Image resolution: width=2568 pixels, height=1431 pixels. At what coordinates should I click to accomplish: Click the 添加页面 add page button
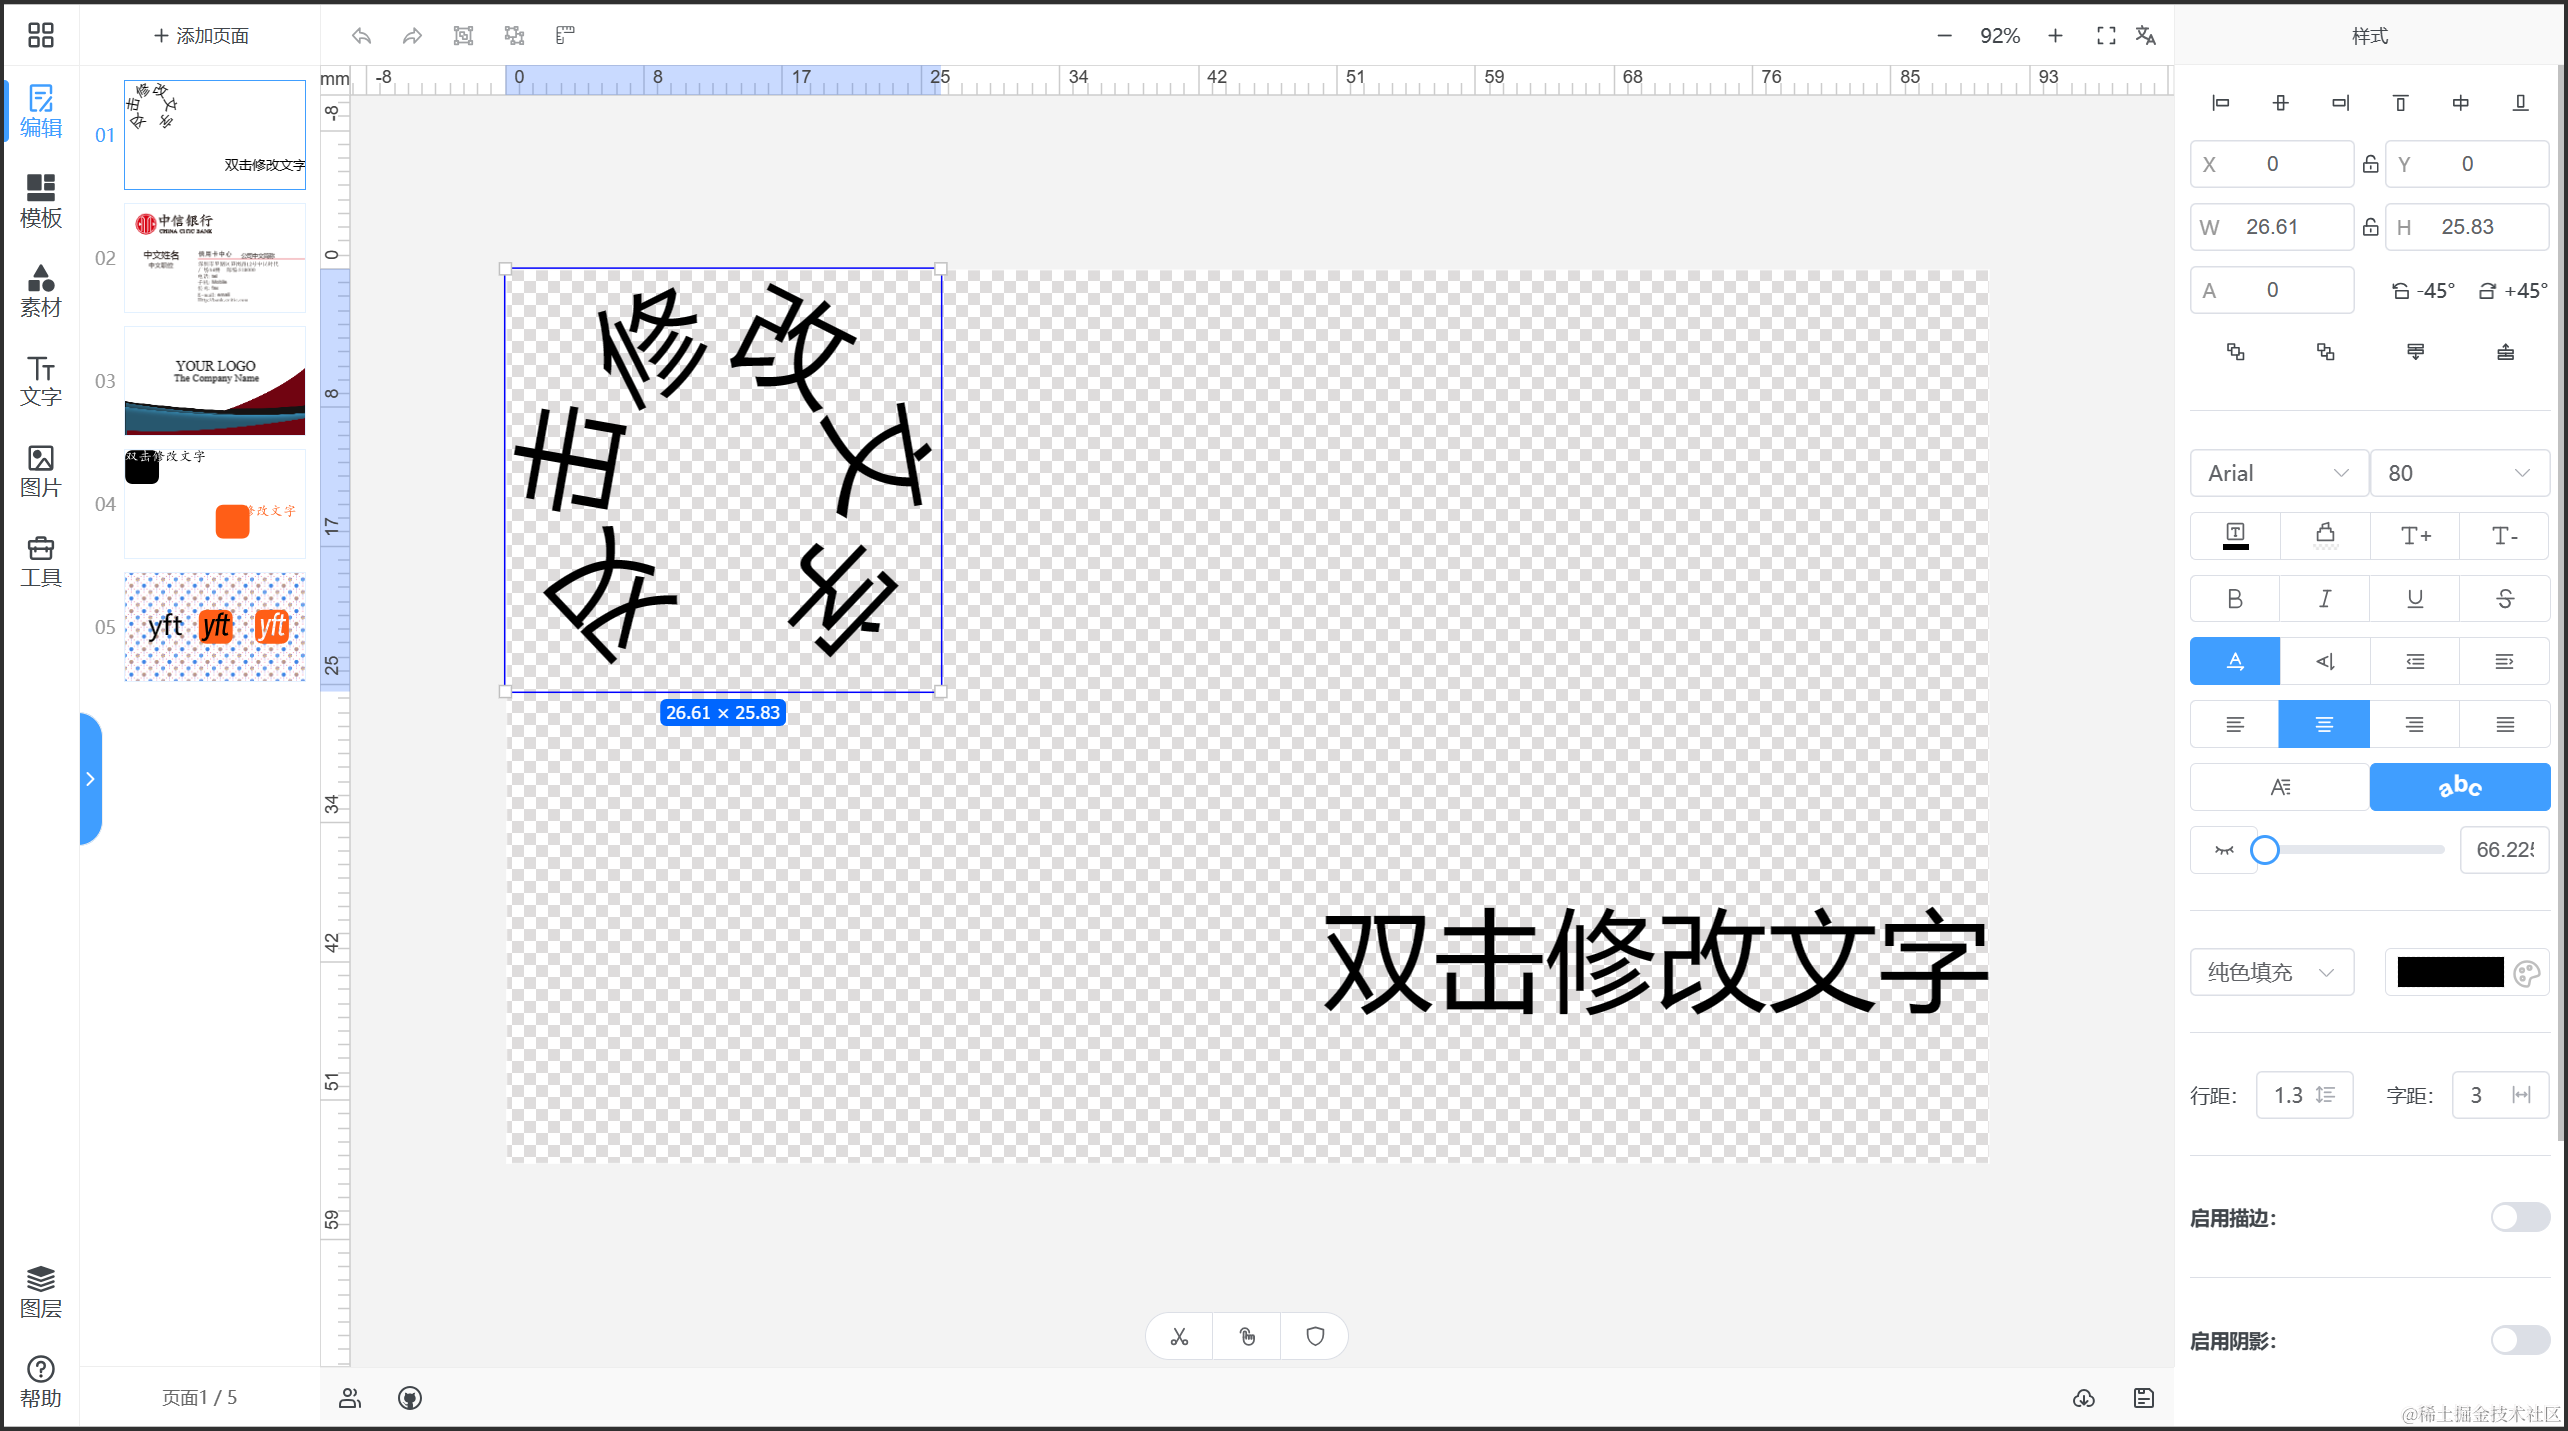pos(201,36)
